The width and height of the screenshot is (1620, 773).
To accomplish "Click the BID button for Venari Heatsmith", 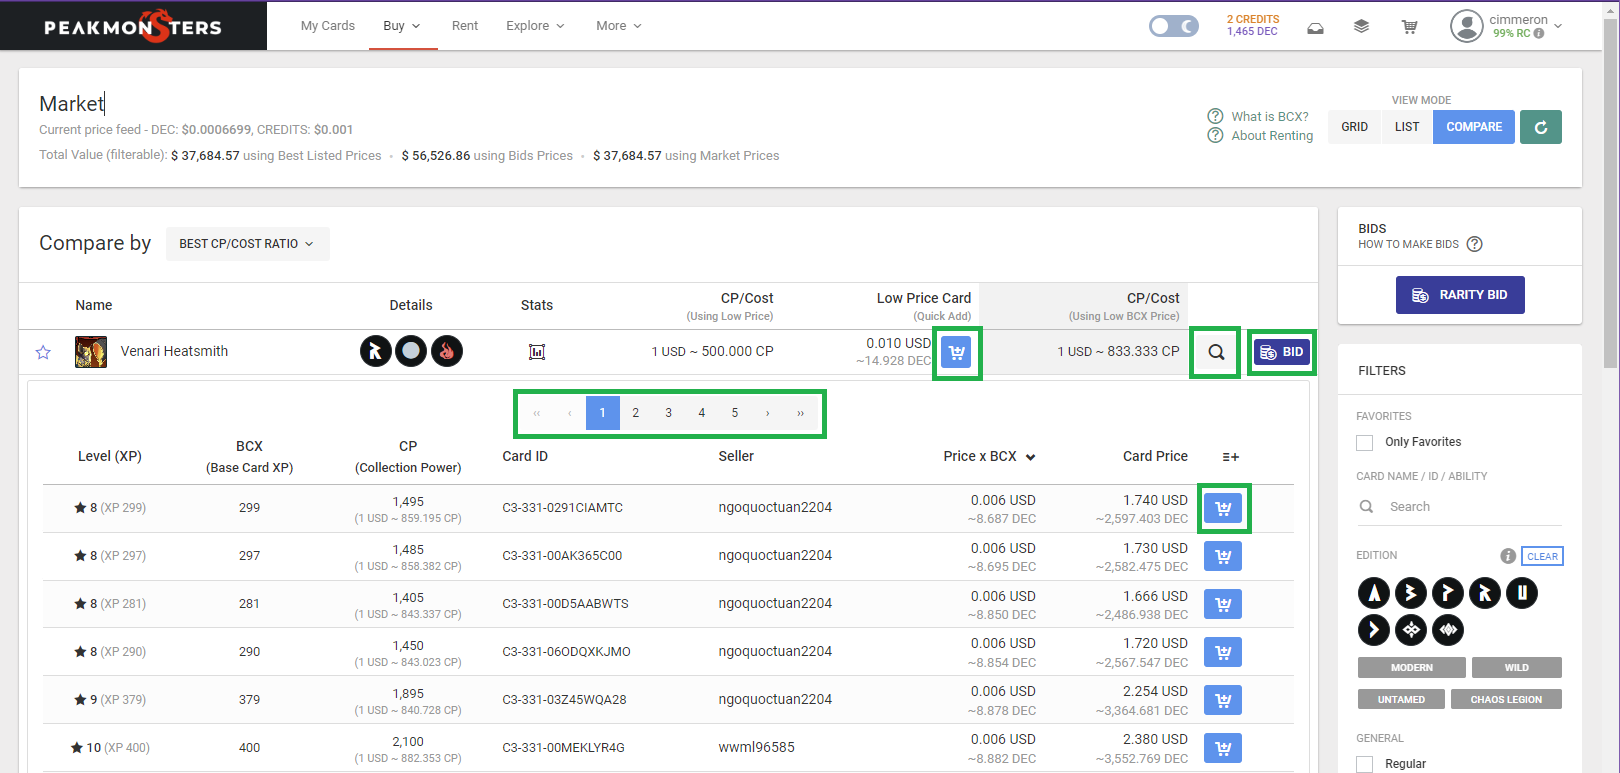I will [x=1282, y=352].
